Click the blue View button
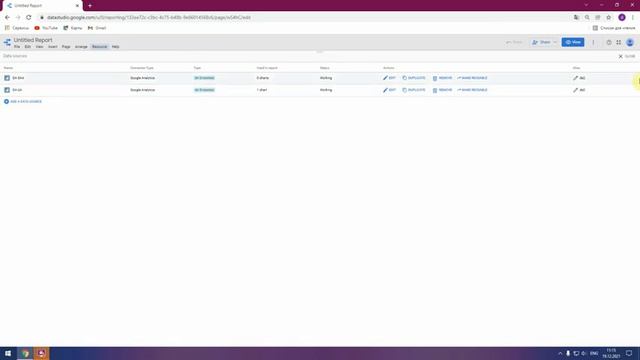 click(573, 42)
